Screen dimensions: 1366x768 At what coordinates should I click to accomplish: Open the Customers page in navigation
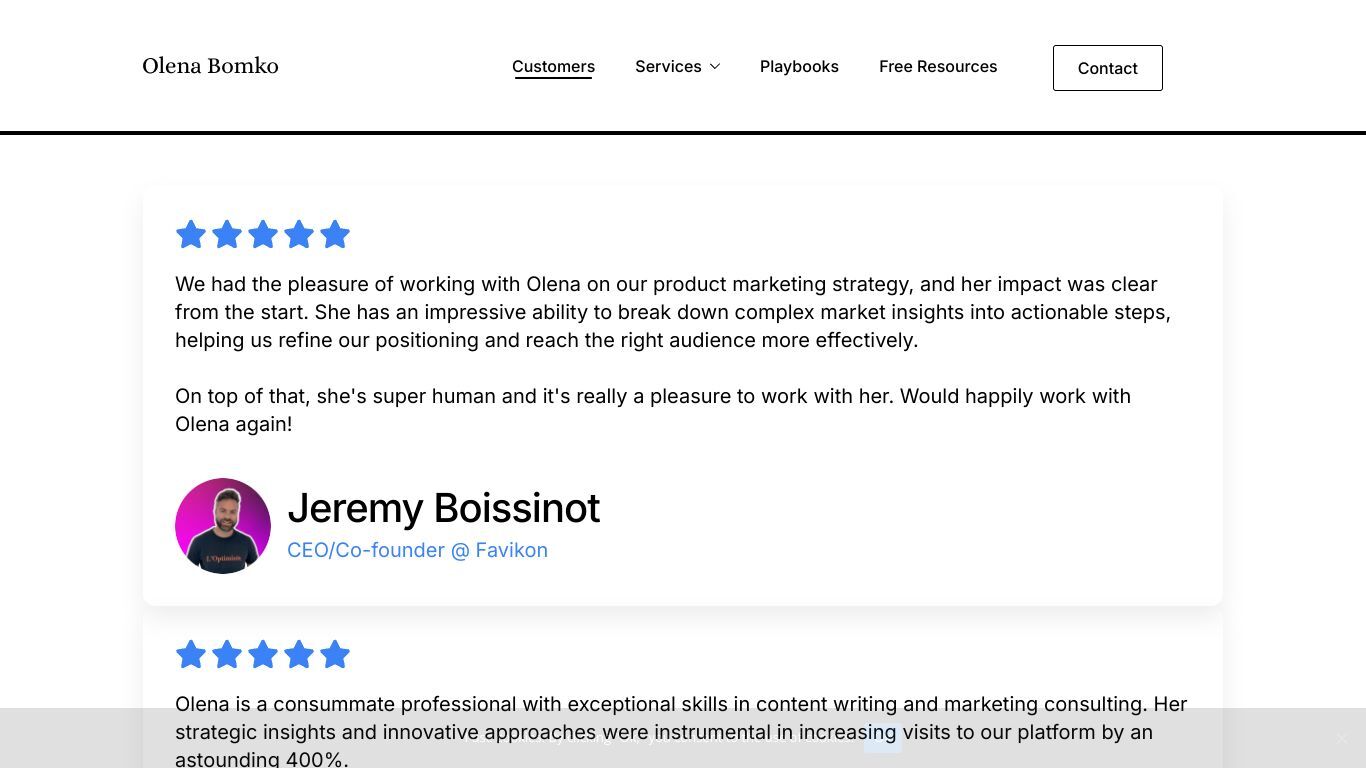553,66
